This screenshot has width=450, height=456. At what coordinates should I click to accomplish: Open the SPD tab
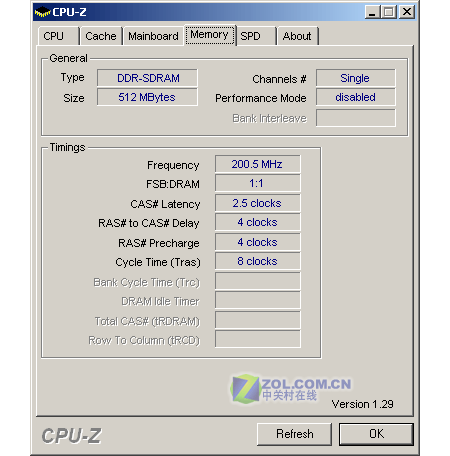pyautogui.click(x=256, y=36)
